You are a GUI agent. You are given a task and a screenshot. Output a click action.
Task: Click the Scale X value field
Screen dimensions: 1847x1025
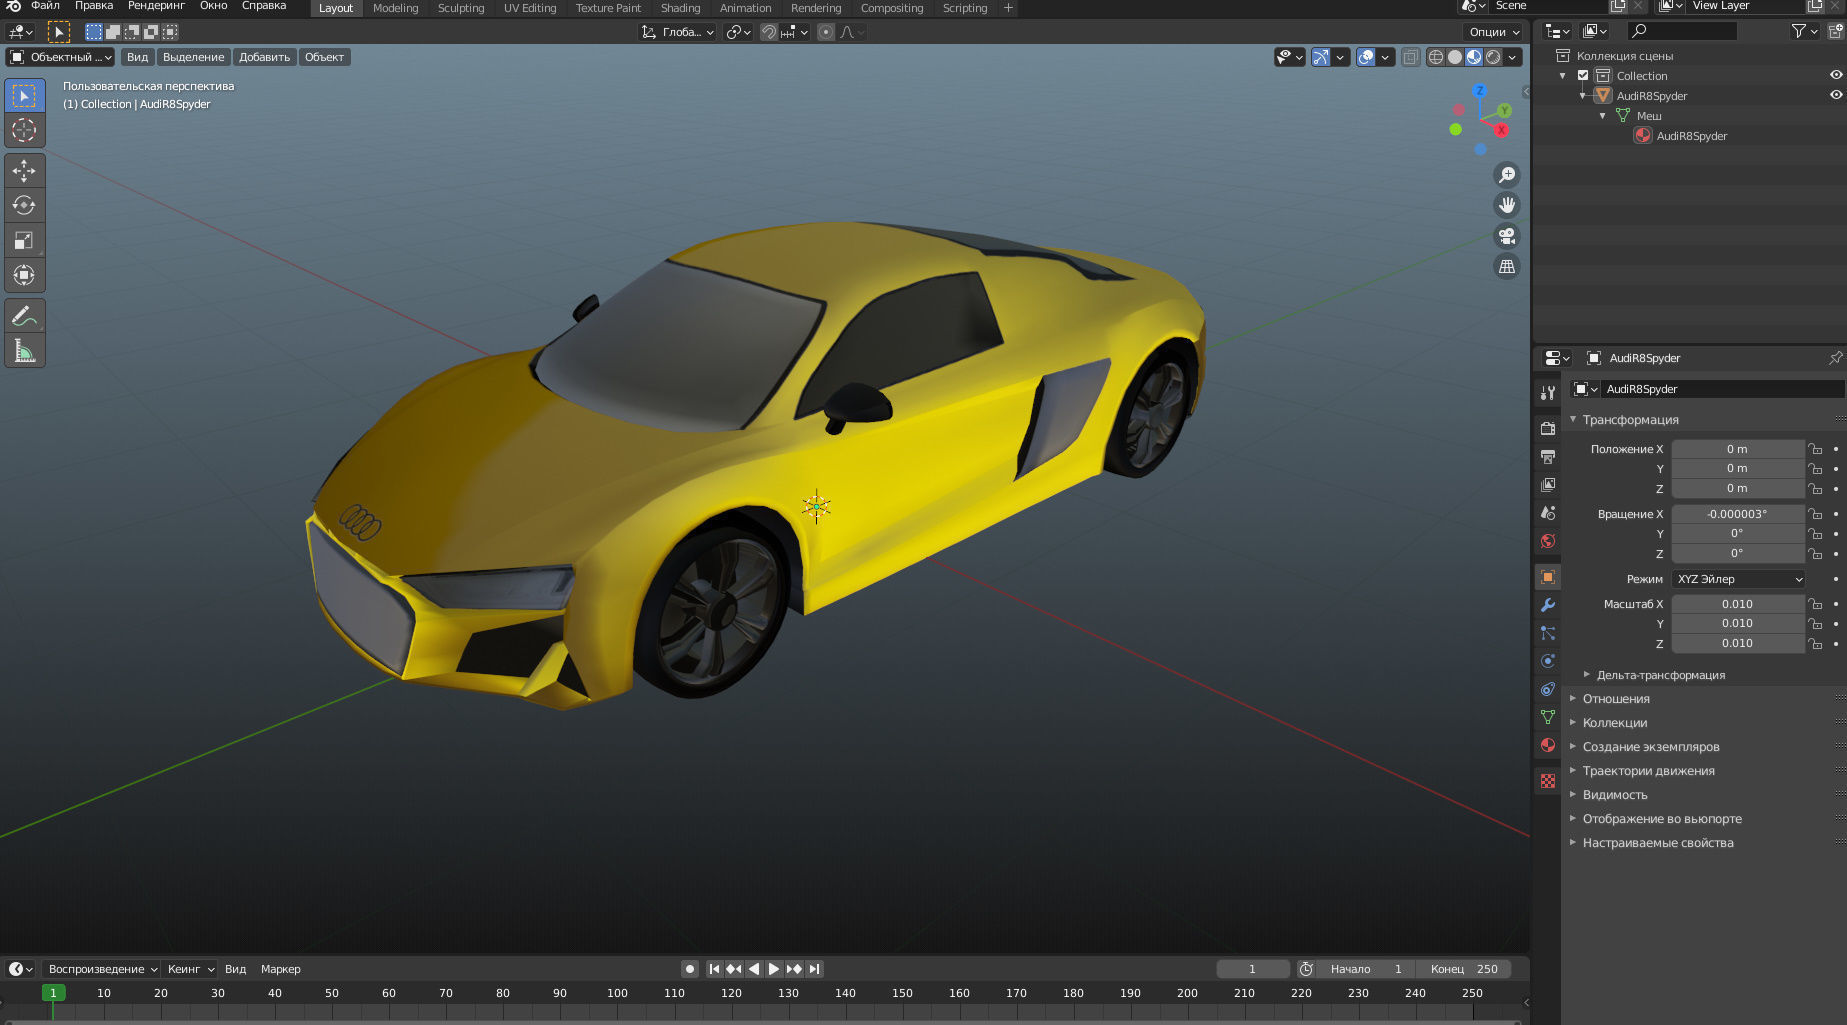click(1737, 604)
